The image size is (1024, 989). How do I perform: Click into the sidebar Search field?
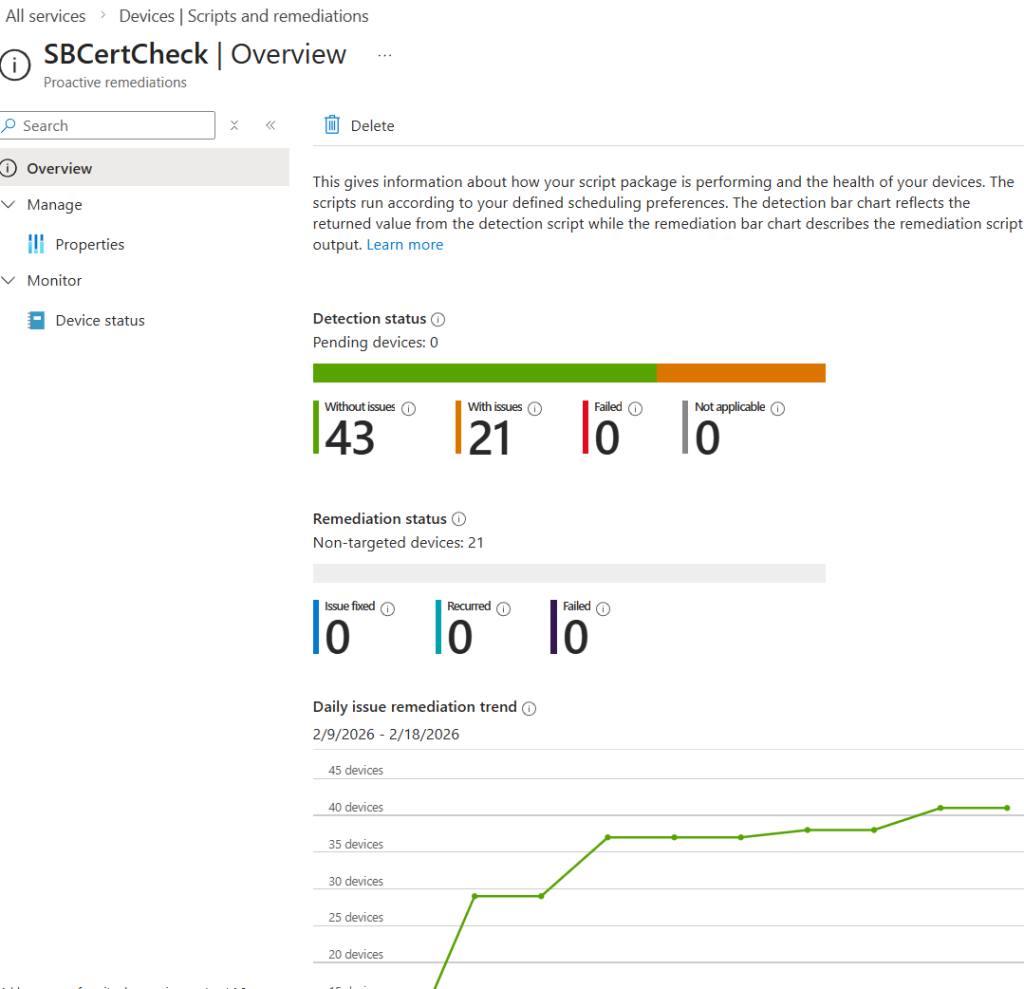[115, 126]
